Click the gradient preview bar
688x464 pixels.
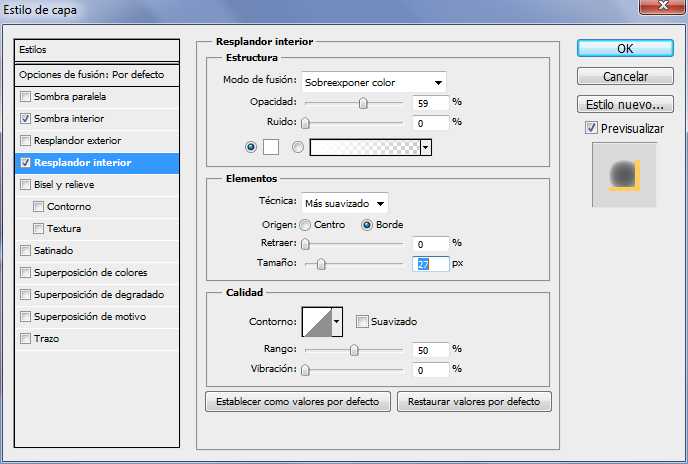[365, 147]
